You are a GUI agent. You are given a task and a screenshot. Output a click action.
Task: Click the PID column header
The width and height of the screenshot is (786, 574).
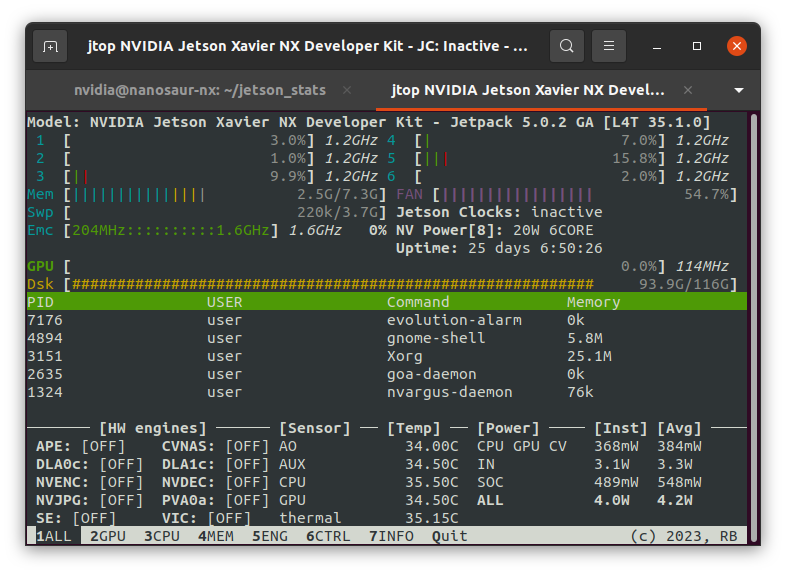point(40,302)
